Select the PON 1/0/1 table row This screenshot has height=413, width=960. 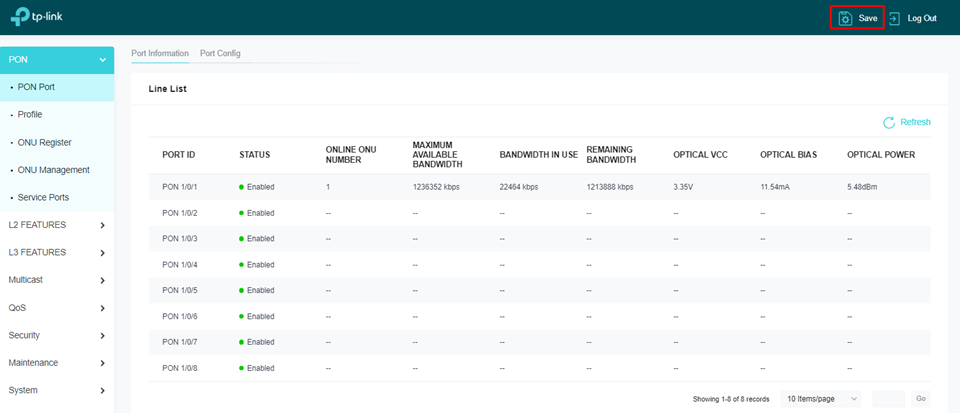(x=538, y=187)
